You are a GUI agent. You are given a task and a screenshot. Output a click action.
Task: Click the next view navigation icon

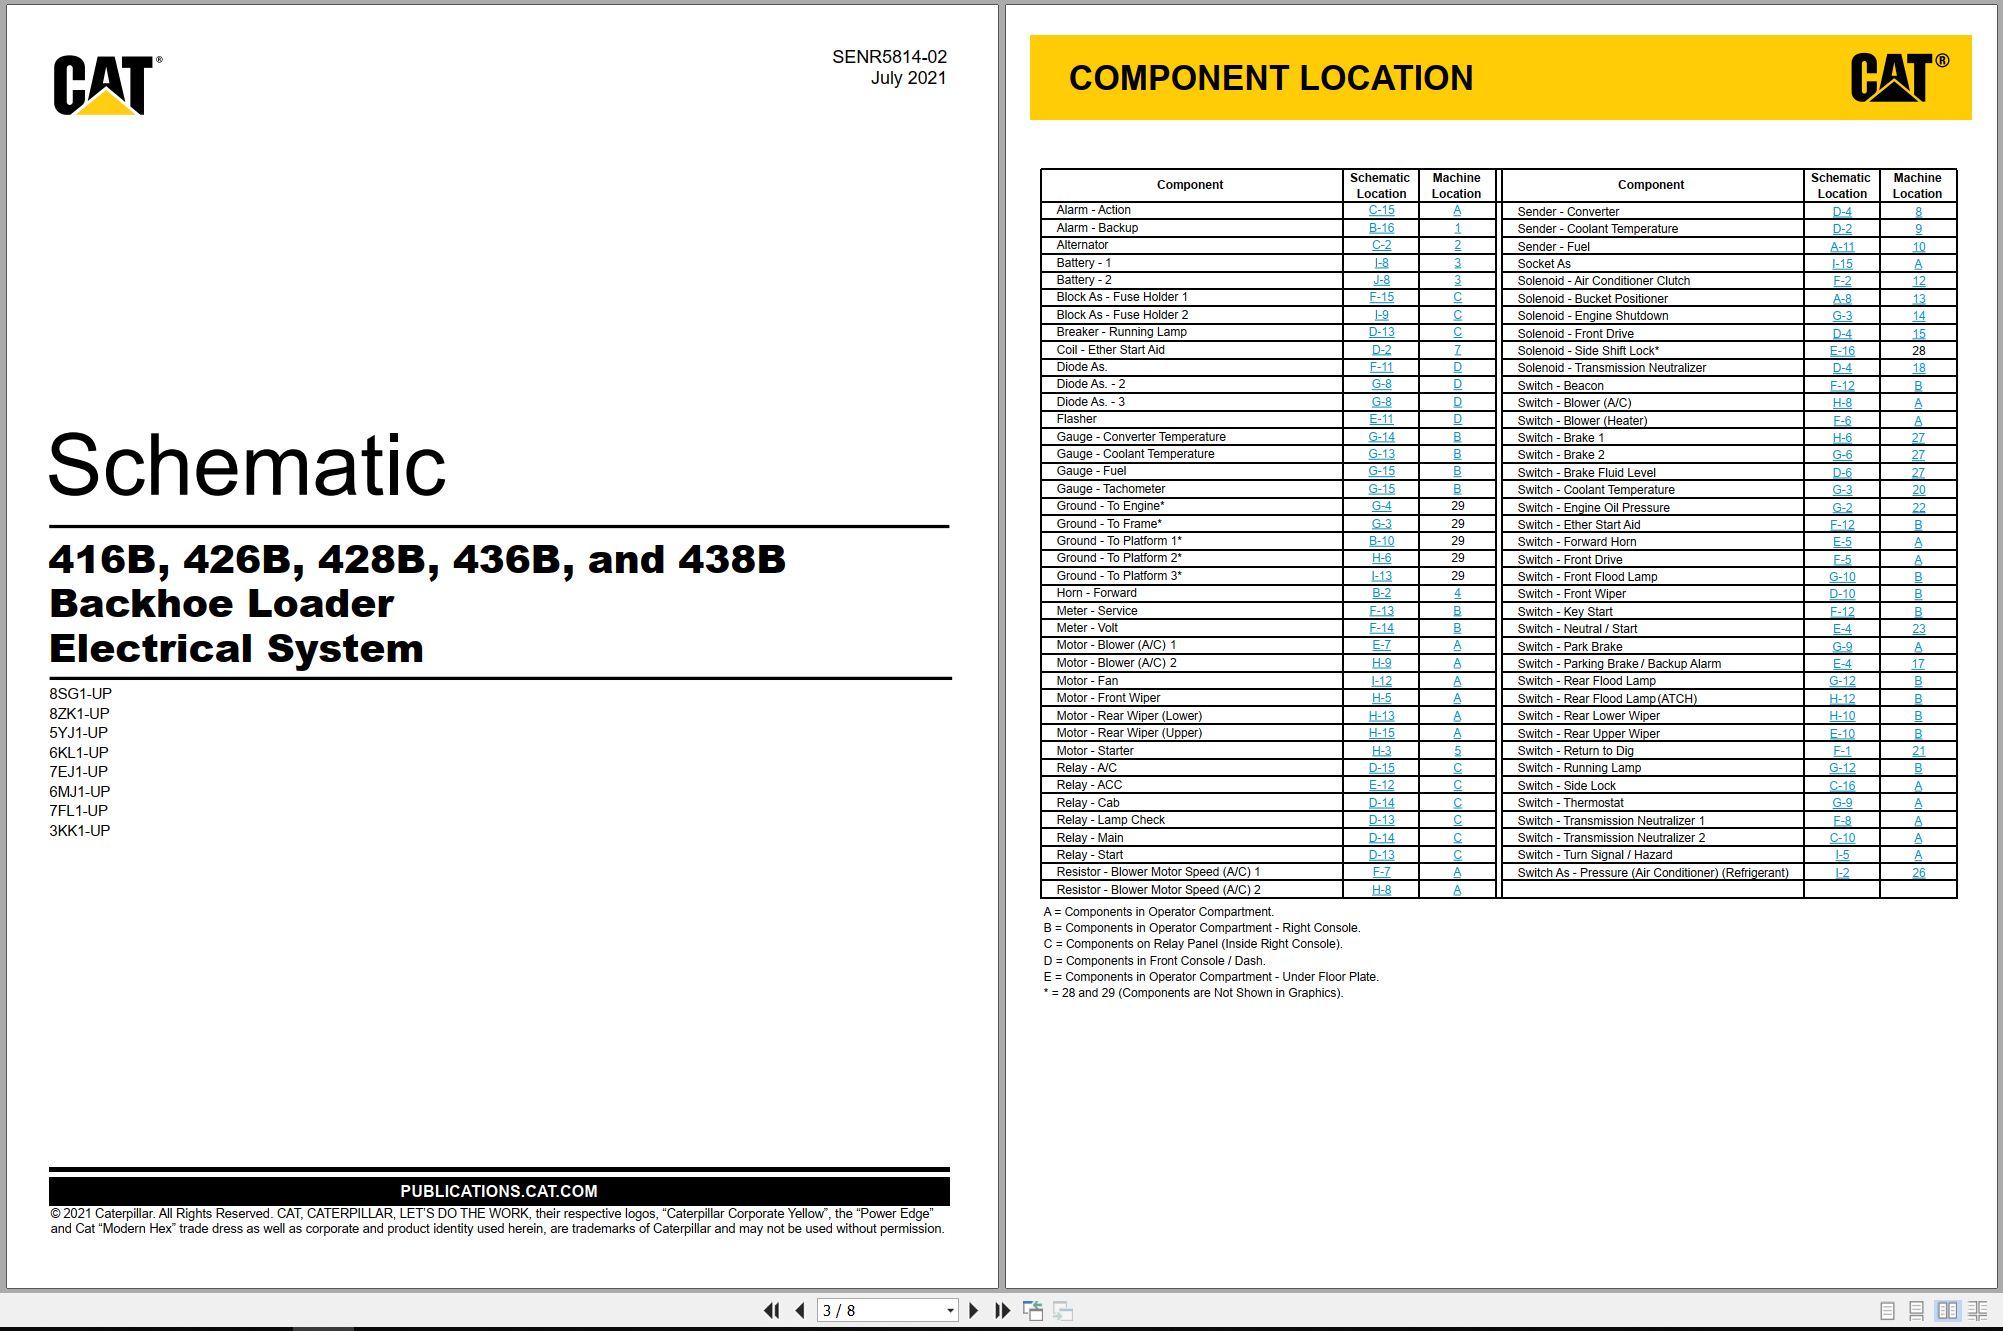(x=1064, y=1310)
